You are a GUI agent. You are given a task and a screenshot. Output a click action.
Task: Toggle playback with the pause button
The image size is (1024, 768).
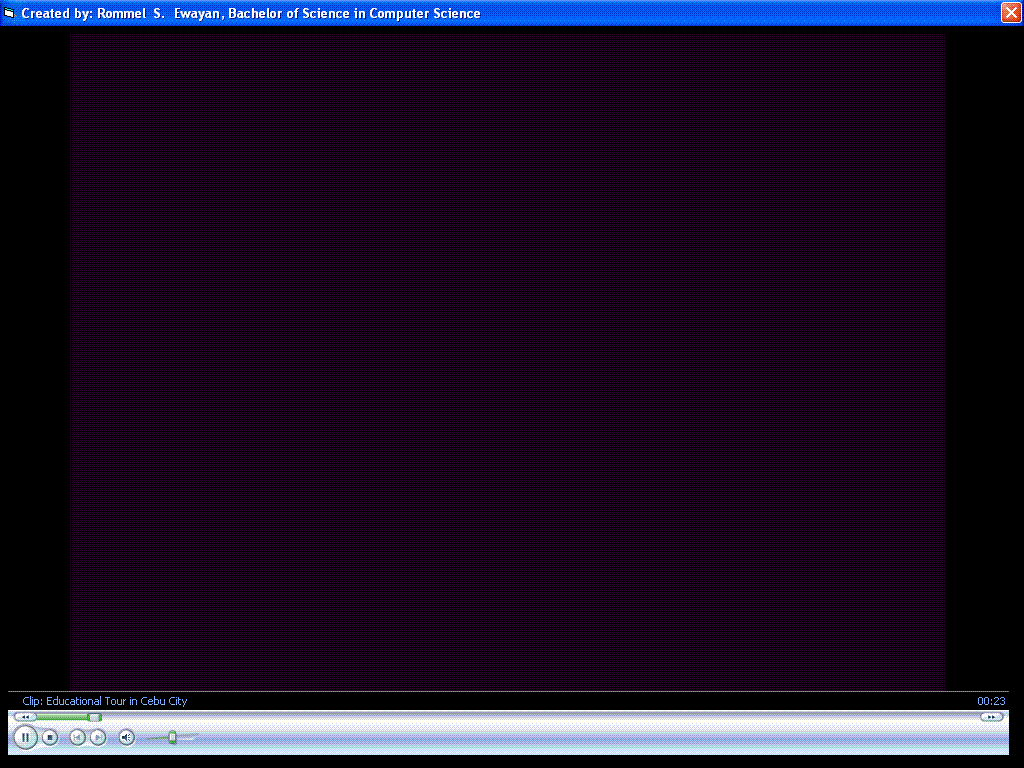click(25, 737)
